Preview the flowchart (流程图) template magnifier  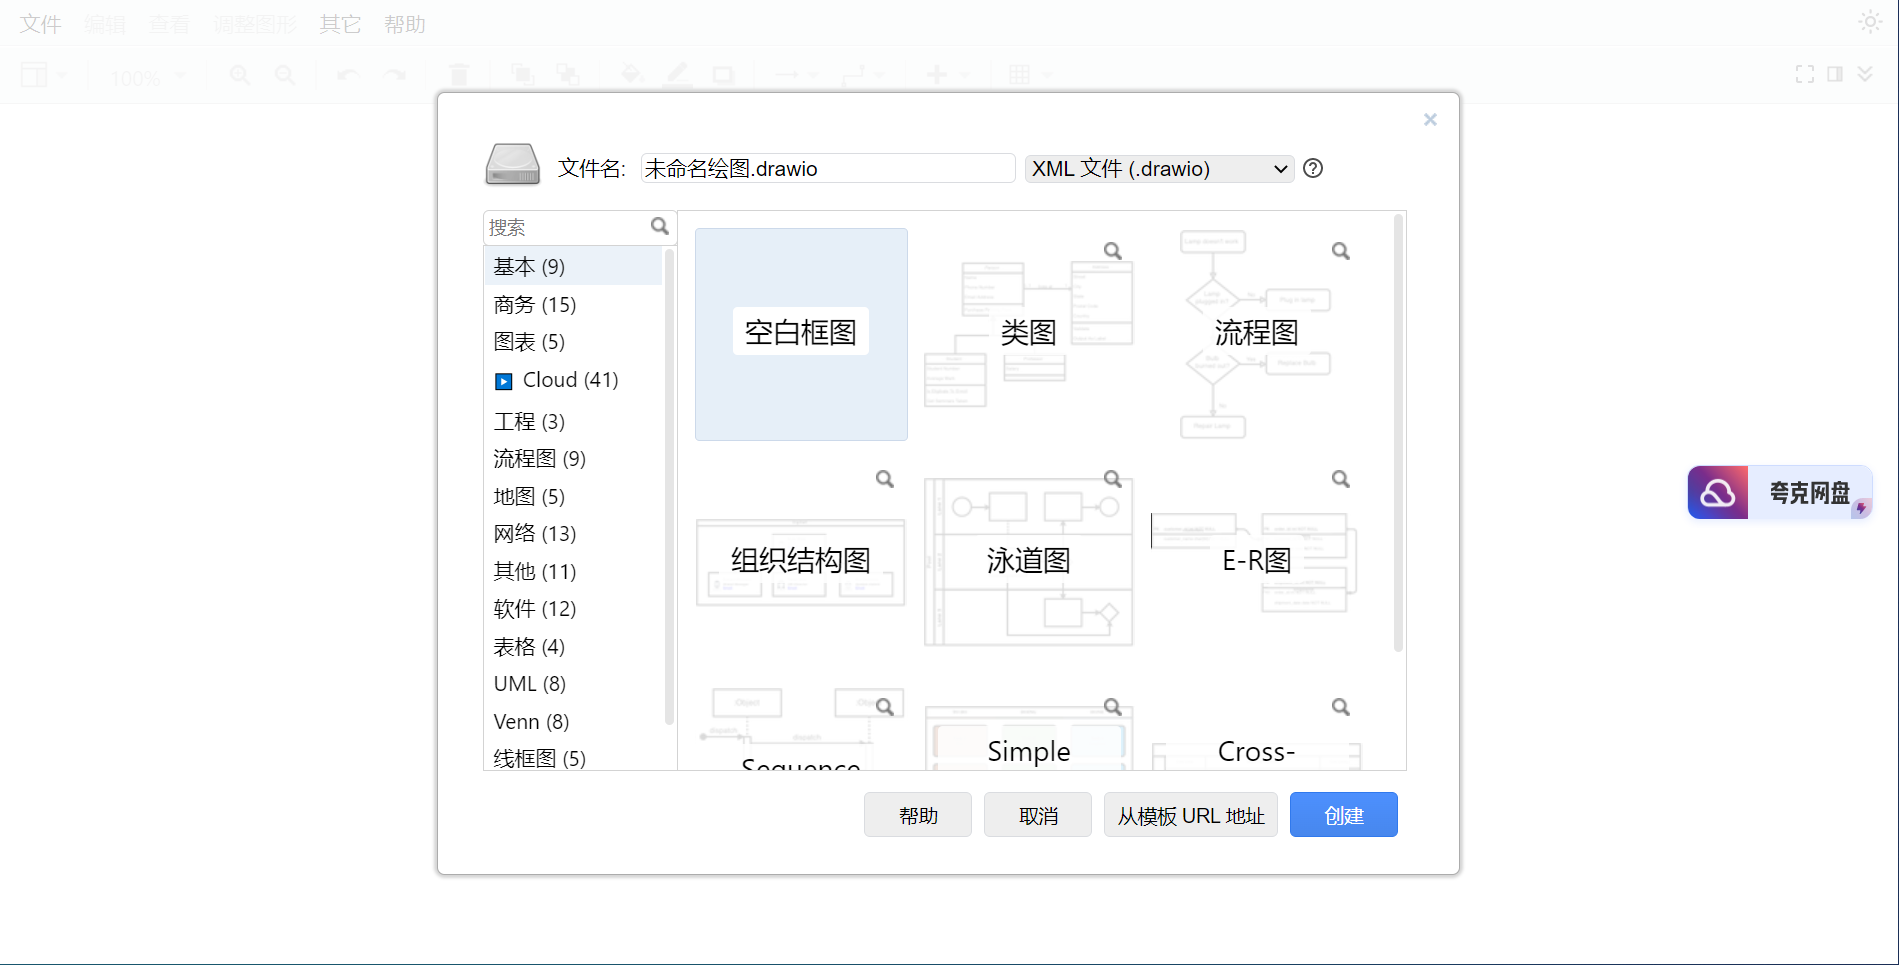[x=1340, y=251]
